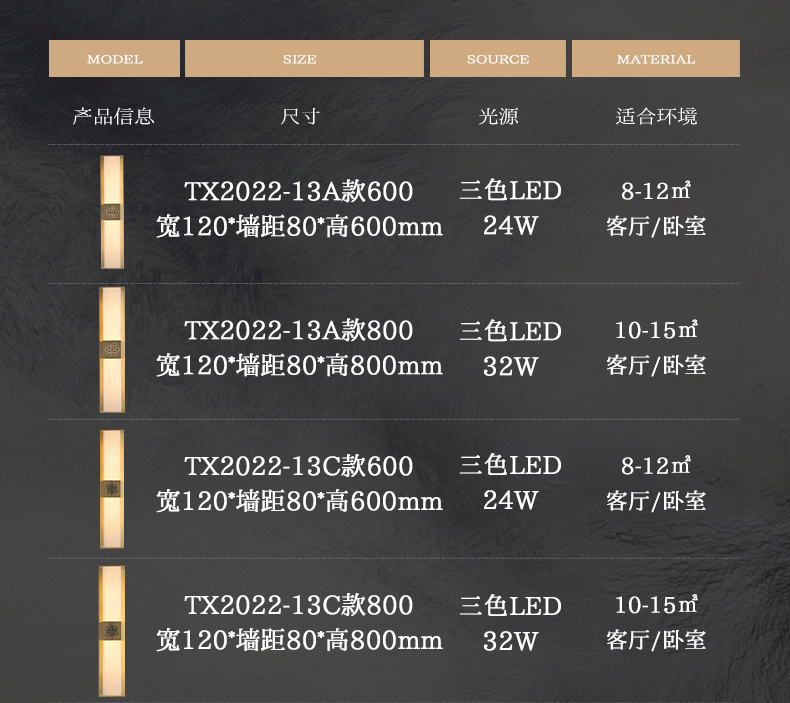Screen dimensions: 790x703
Task: Select the TX2022-13A款800 model name
Action: [298, 330]
